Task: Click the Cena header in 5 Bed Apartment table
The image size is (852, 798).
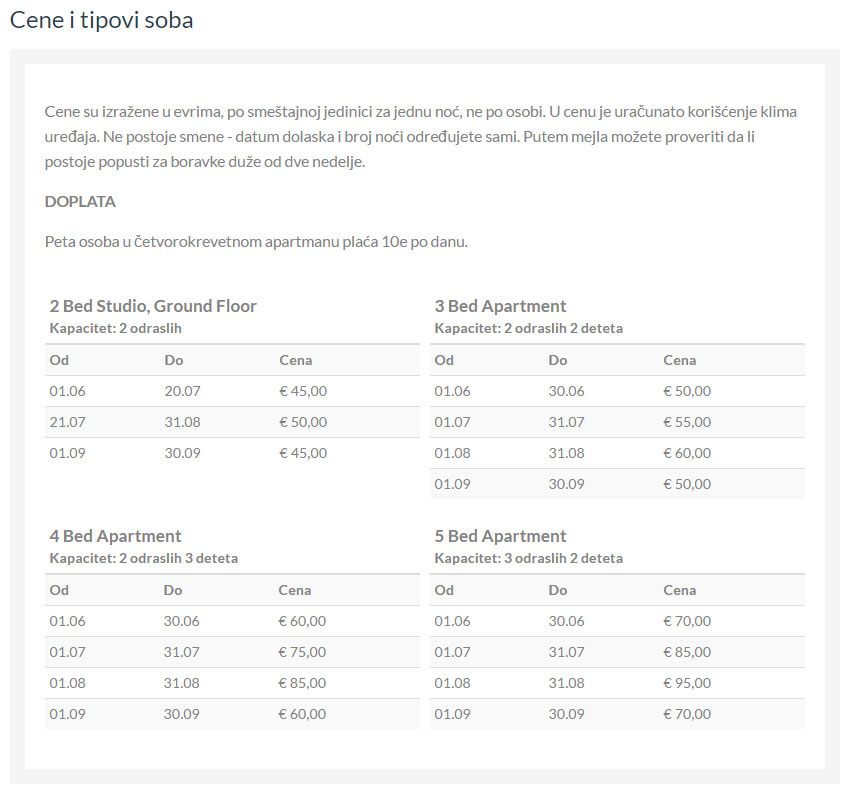Action: click(x=680, y=590)
